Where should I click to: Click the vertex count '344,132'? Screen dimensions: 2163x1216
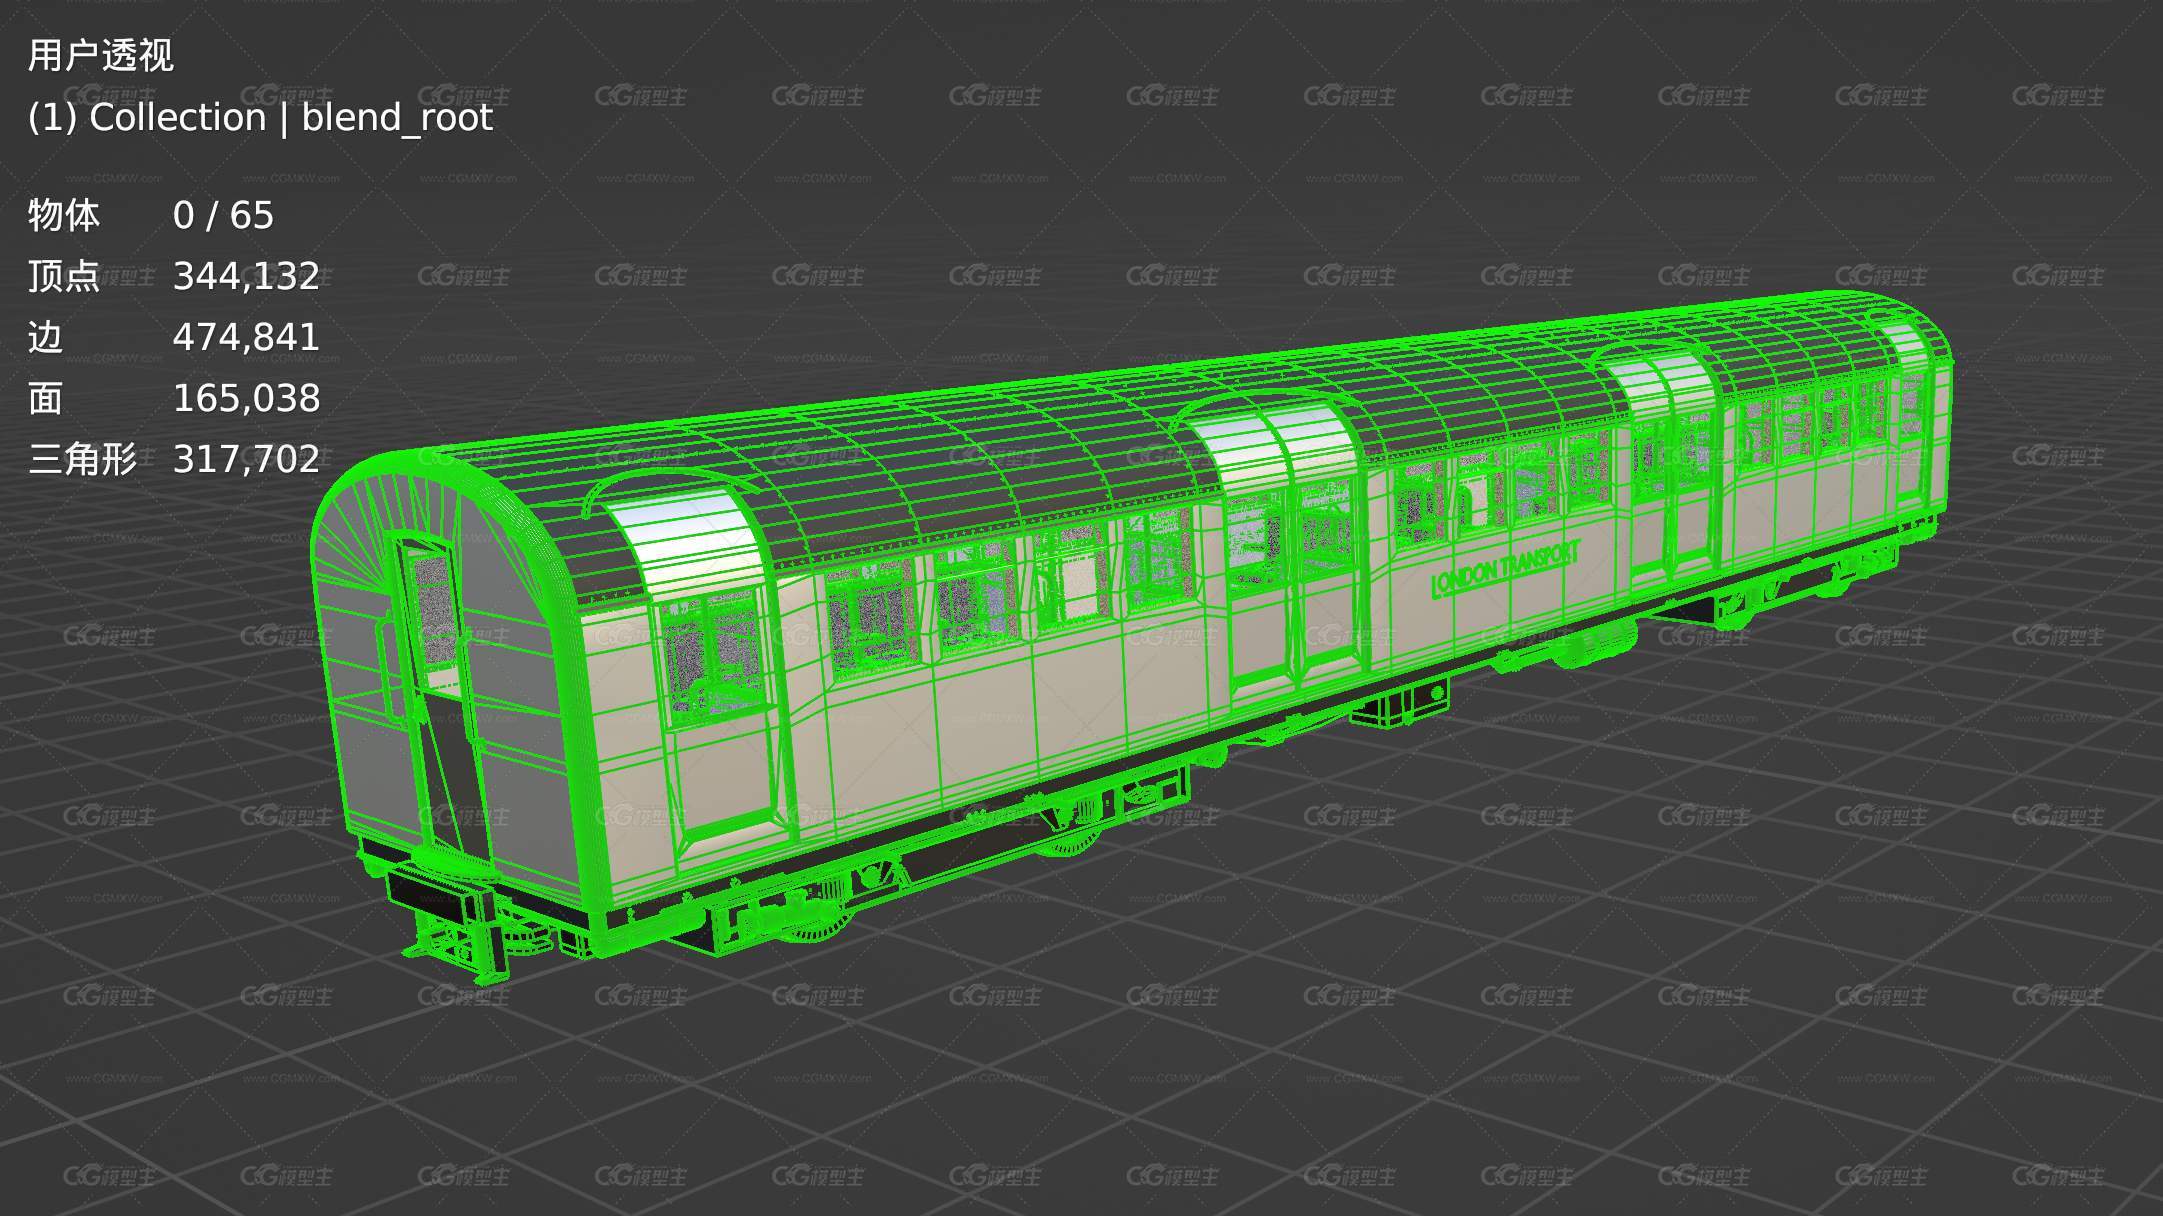coord(246,276)
